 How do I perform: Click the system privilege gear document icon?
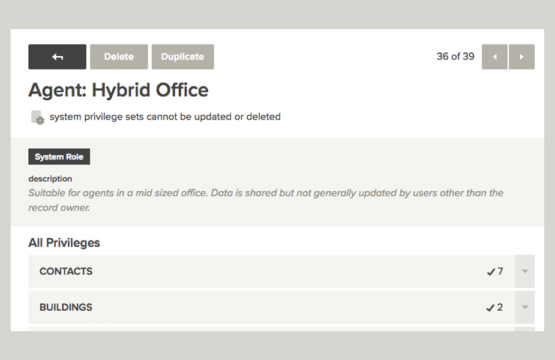tap(38, 118)
